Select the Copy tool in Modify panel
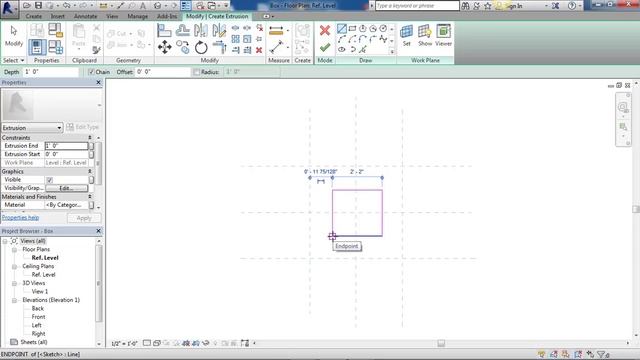This screenshot has width=640, height=360. click(182, 47)
